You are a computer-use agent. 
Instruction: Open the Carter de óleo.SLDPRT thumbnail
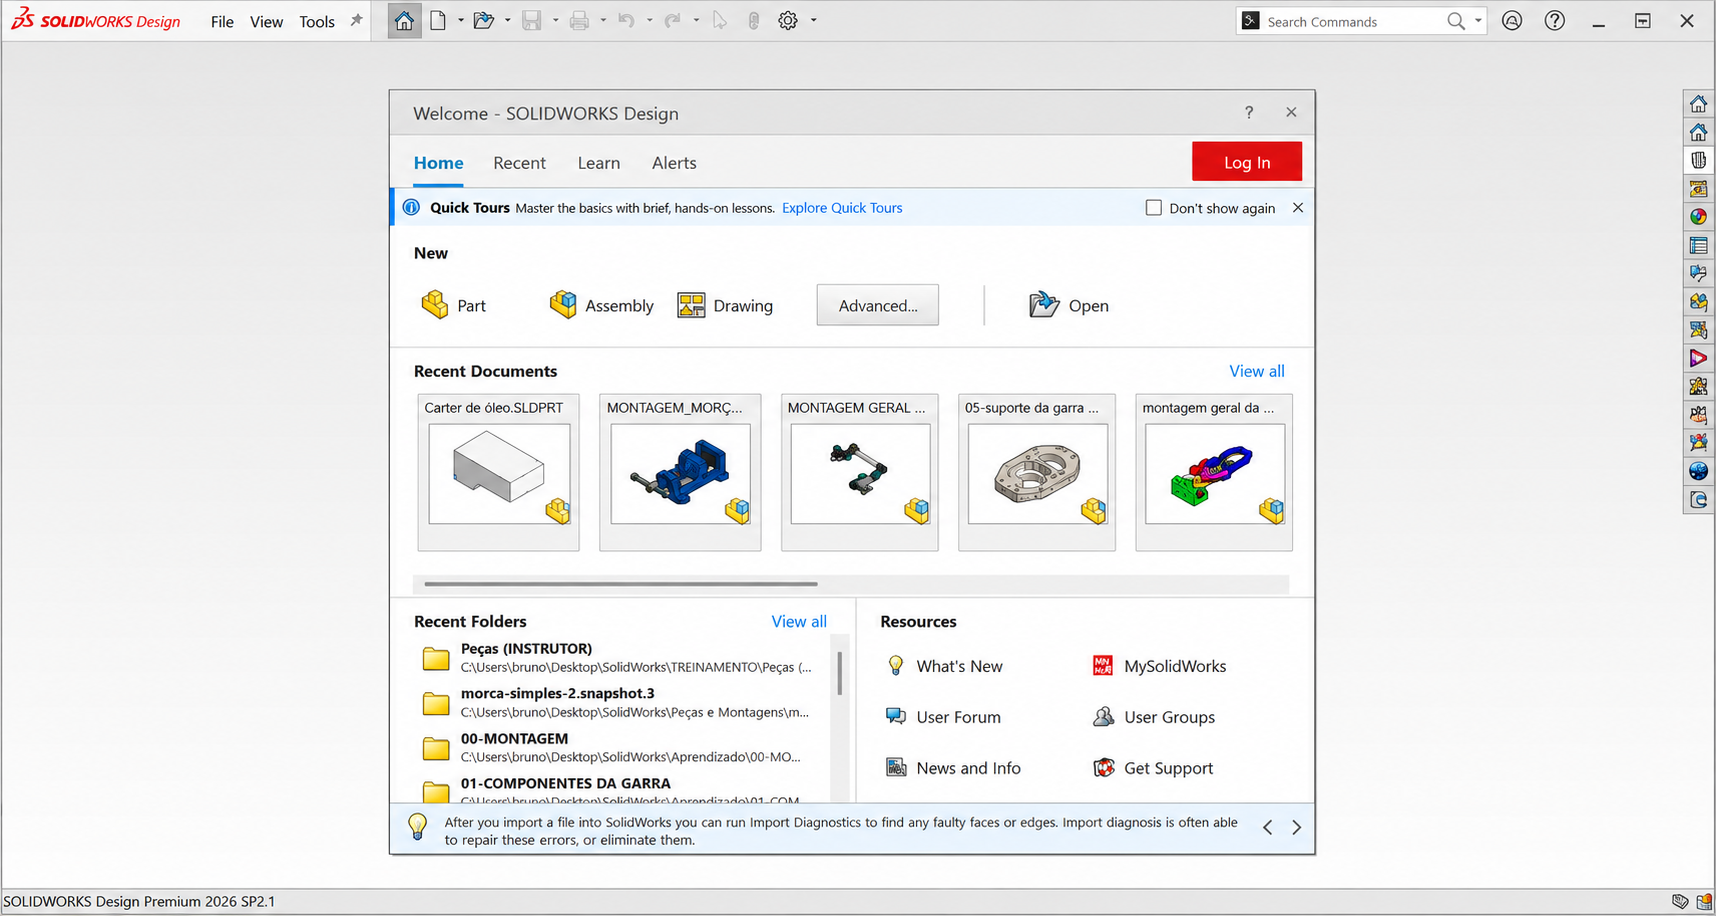coord(499,473)
